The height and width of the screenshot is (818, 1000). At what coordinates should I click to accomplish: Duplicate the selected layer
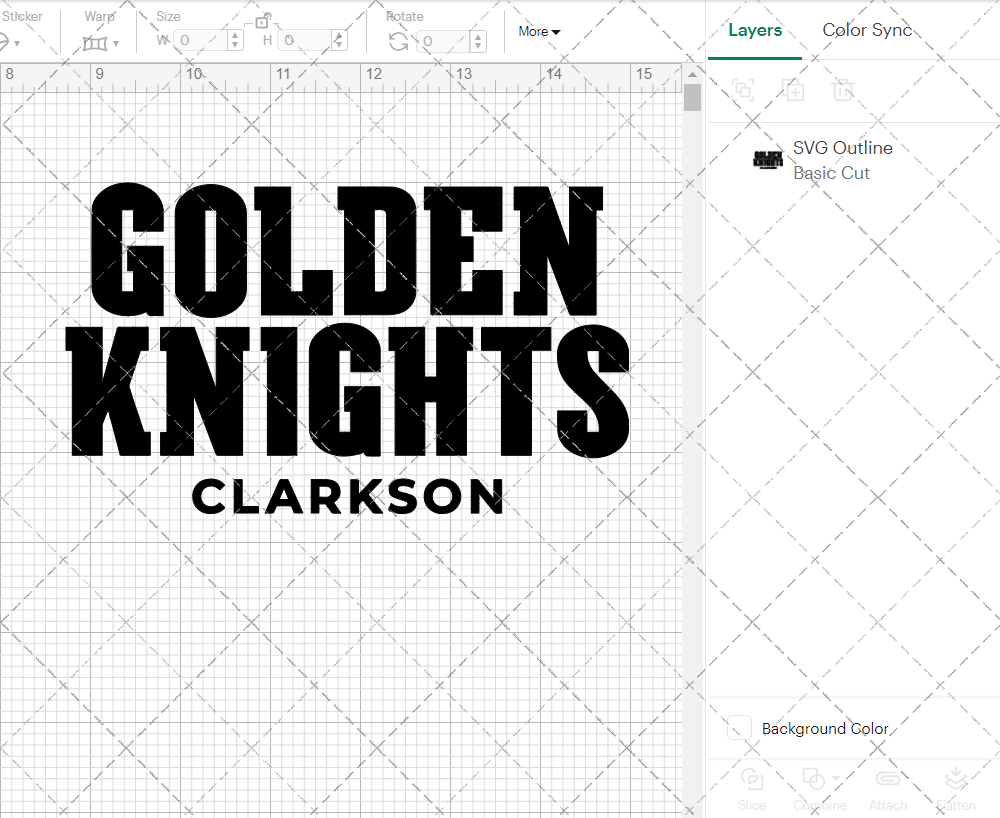pyautogui.click(x=794, y=90)
